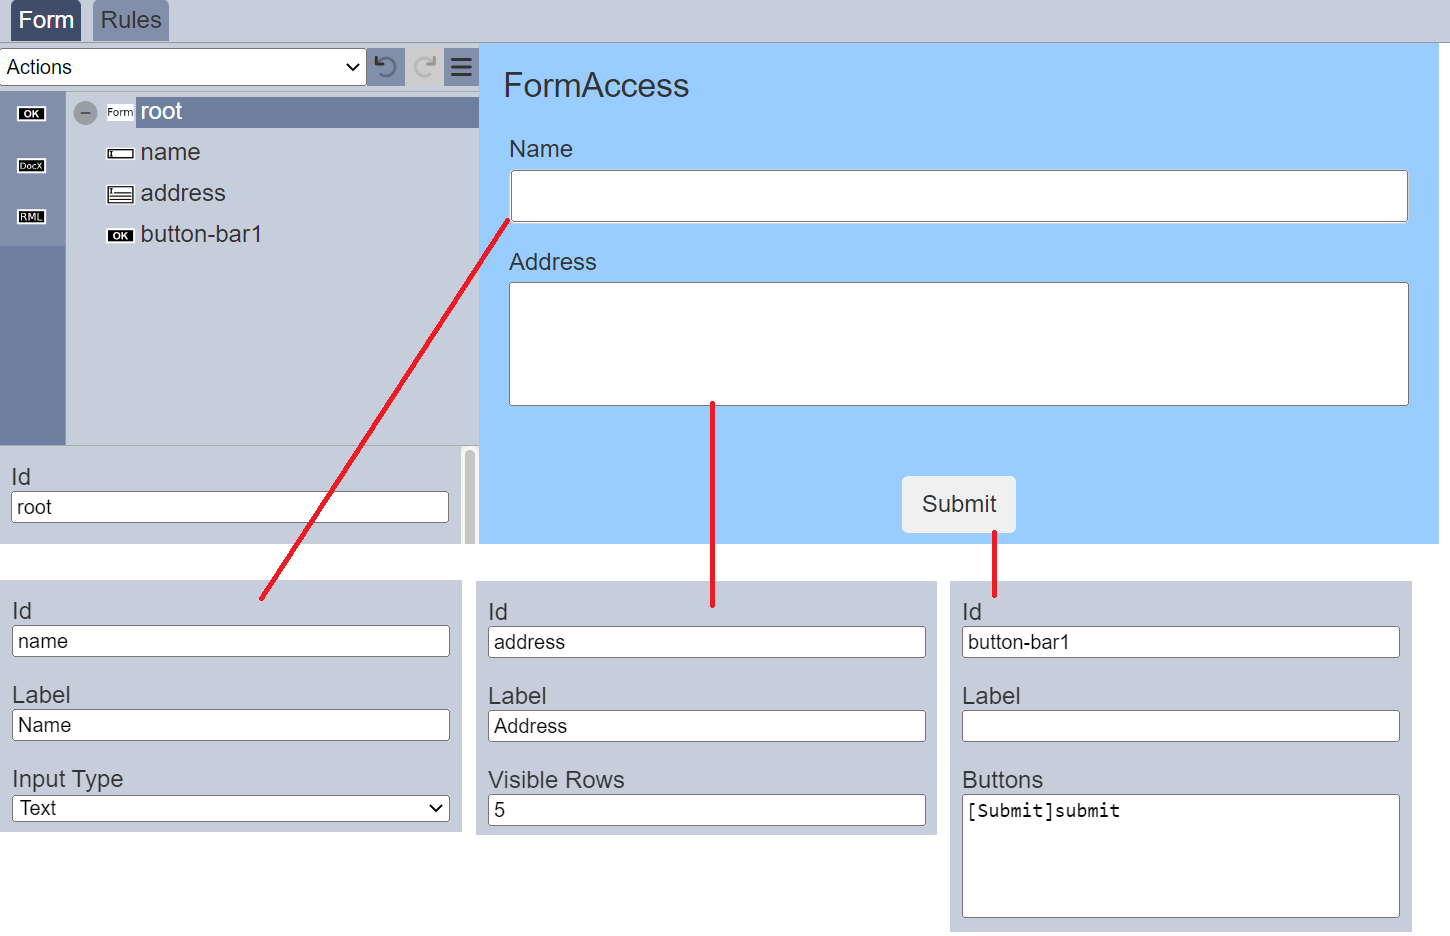The image size is (1450, 936).
Task: Click the Submit button
Action: click(x=959, y=504)
